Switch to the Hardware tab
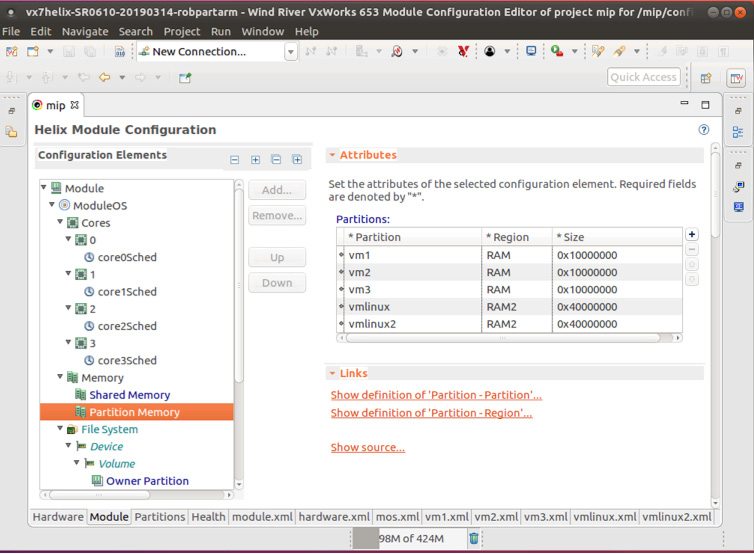The image size is (754, 554). (58, 517)
